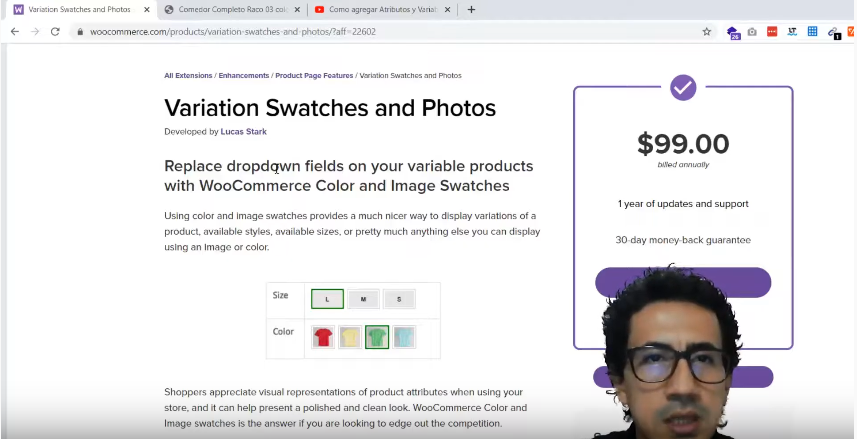This screenshot has height=439, width=857.
Task: Bookmark this page with the star icon
Action: (706, 32)
